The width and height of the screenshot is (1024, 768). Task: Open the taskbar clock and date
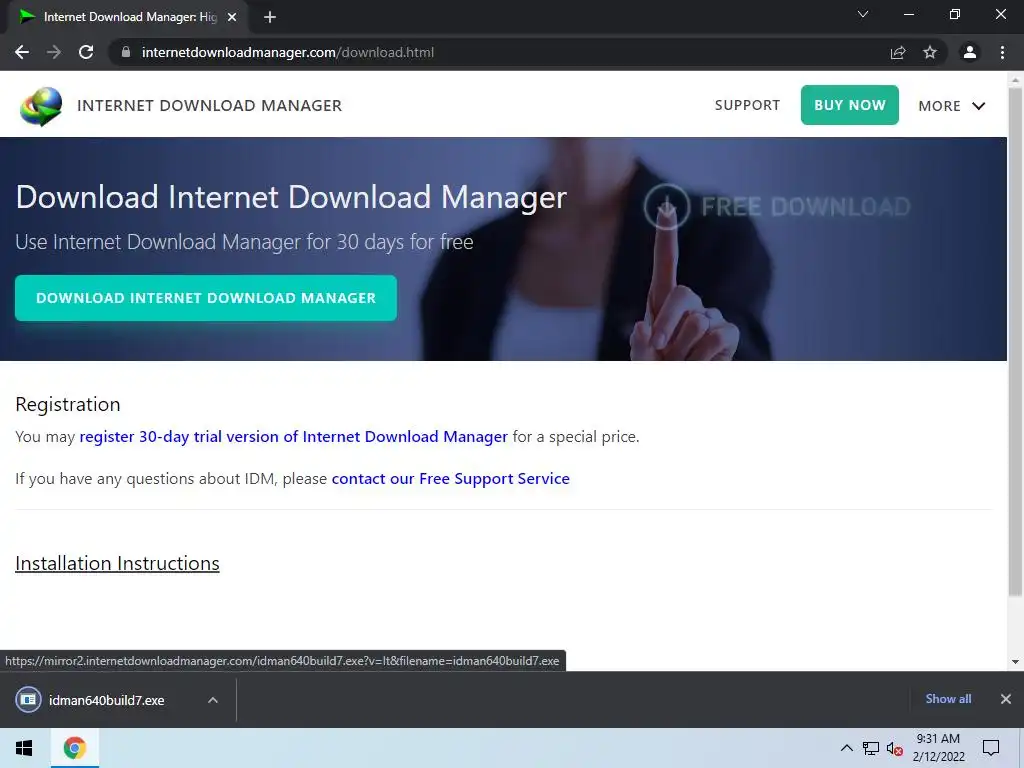pos(938,748)
